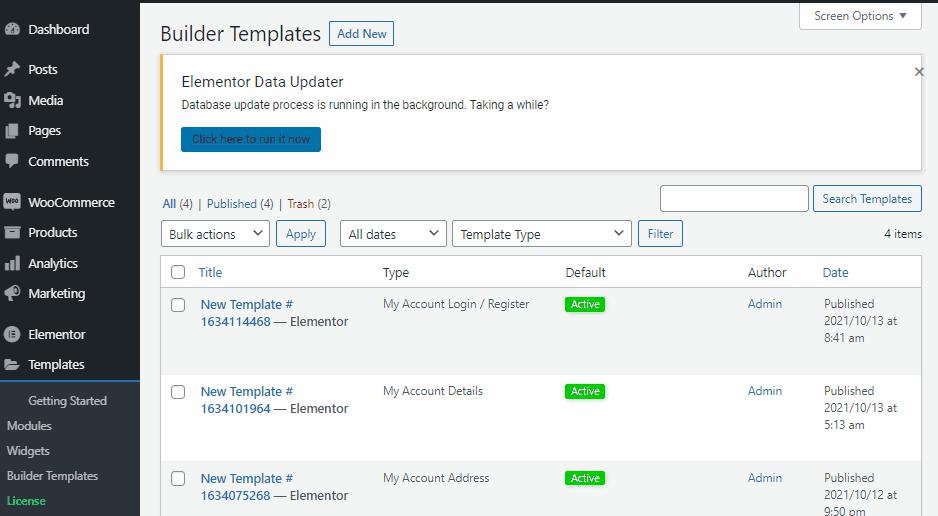Click Admin author in Login / Register row
The width and height of the screenshot is (938, 516).
[765, 304]
